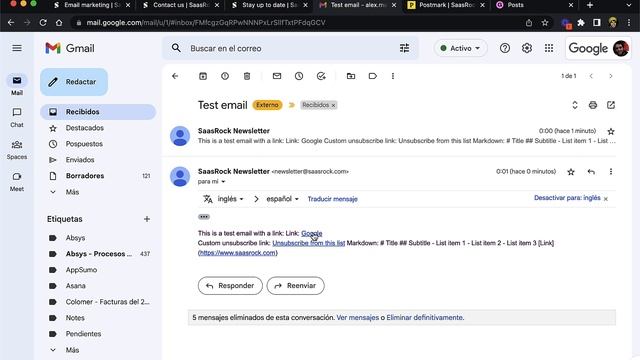
Task: Show search filter options
Action: (x=404, y=48)
